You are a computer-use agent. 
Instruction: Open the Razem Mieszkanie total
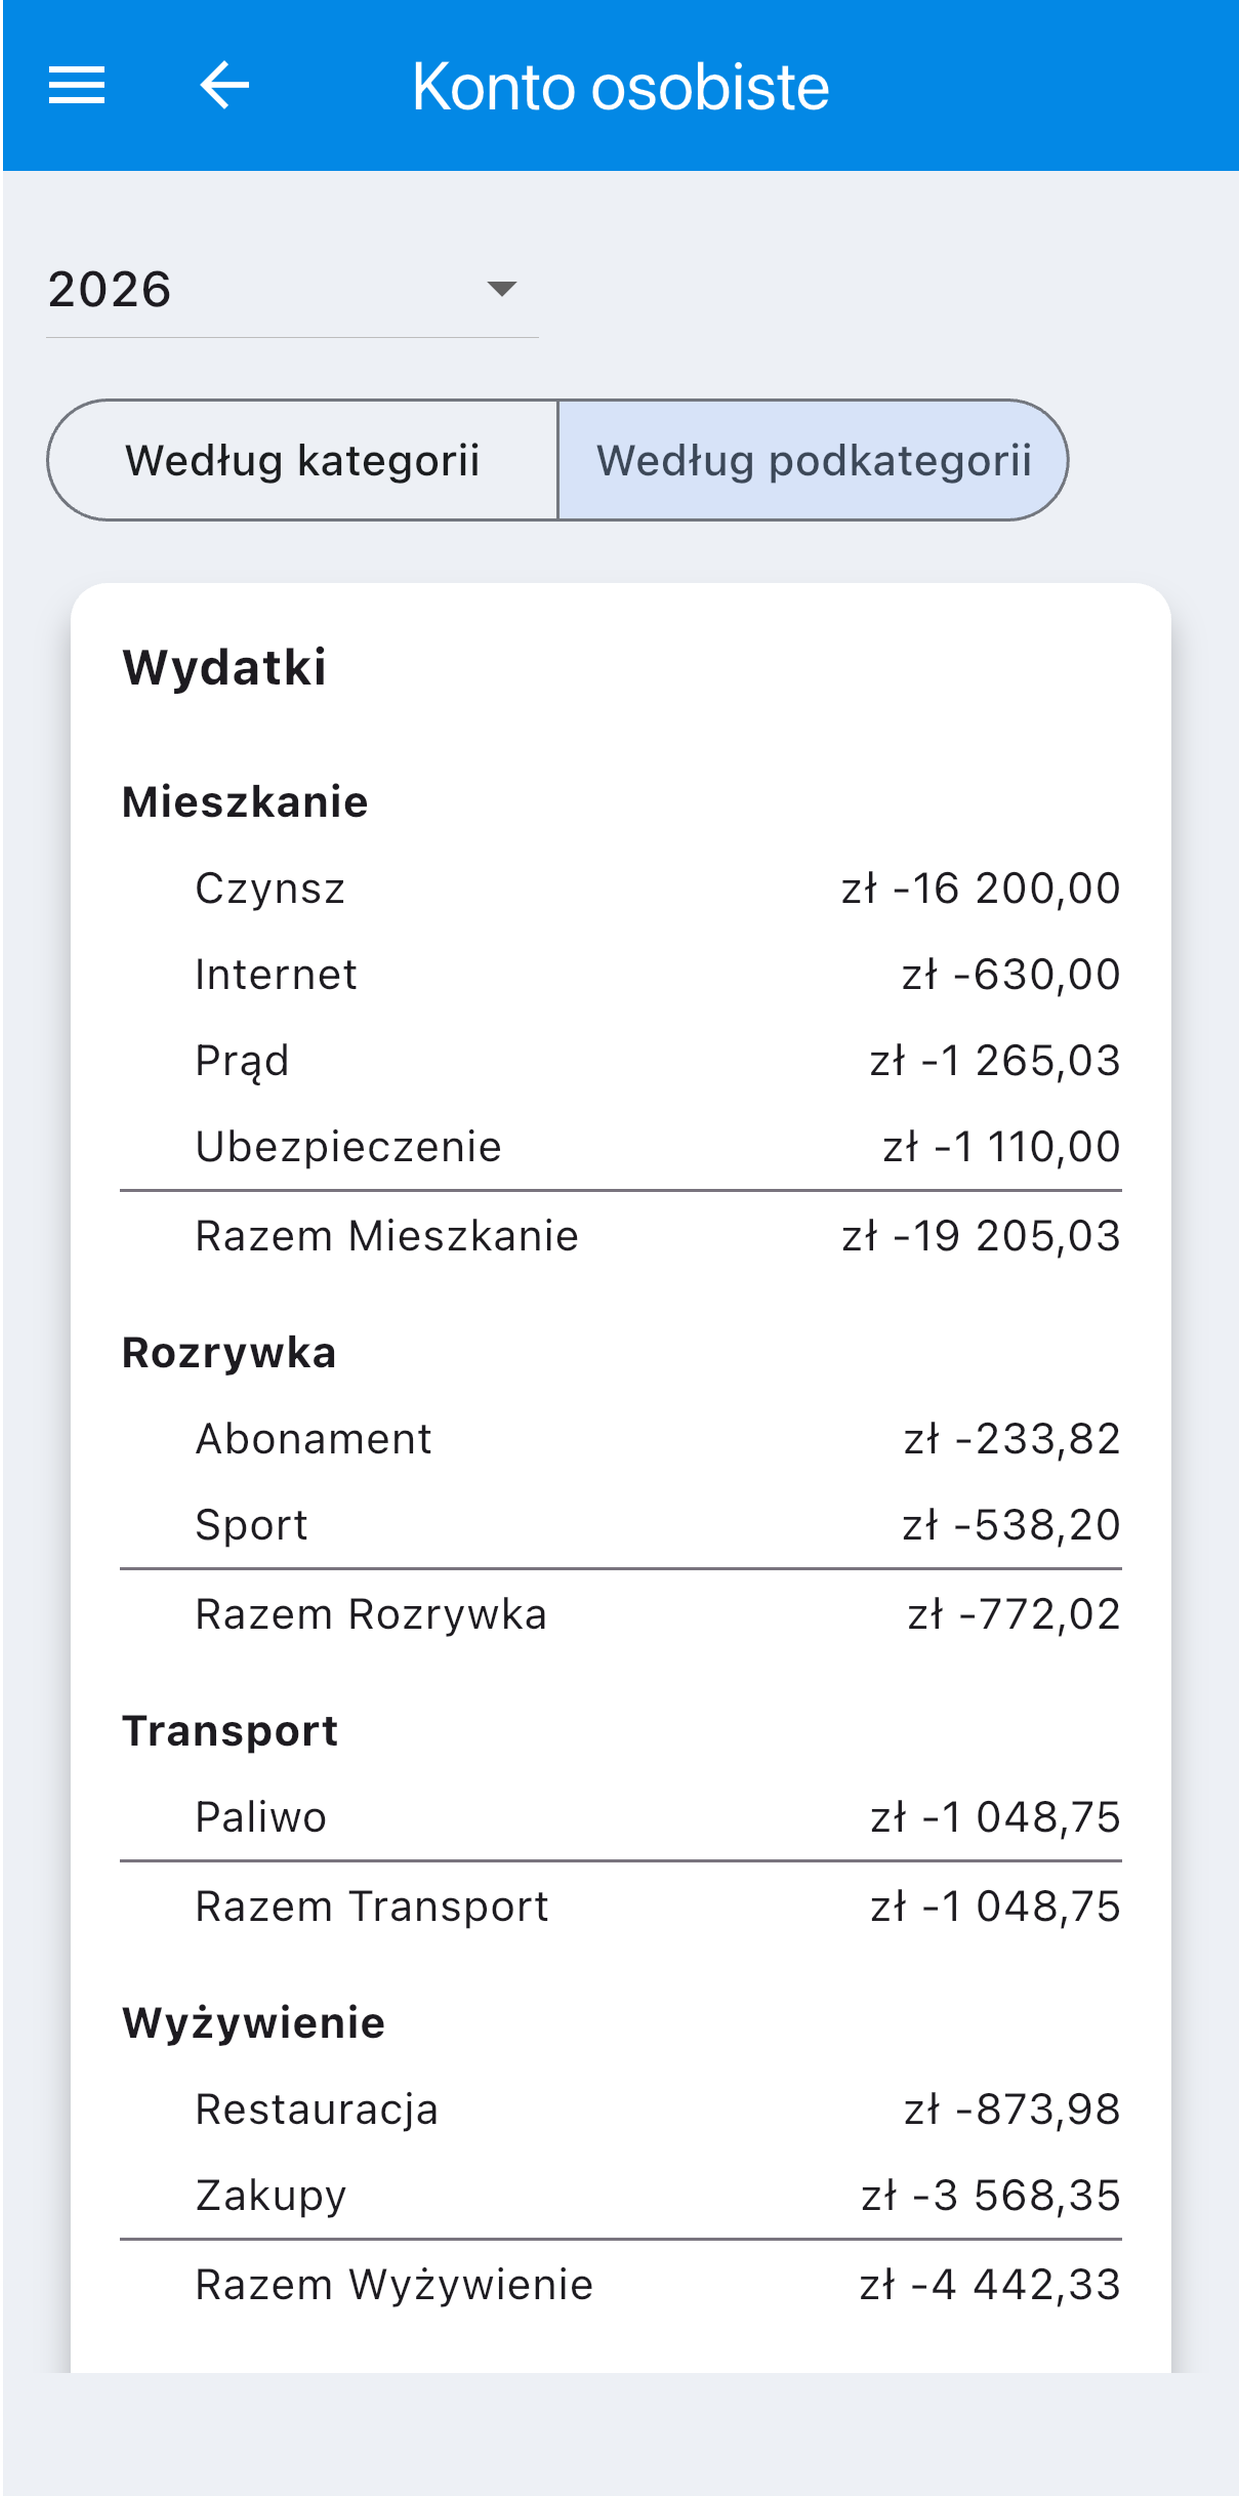(621, 1237)
